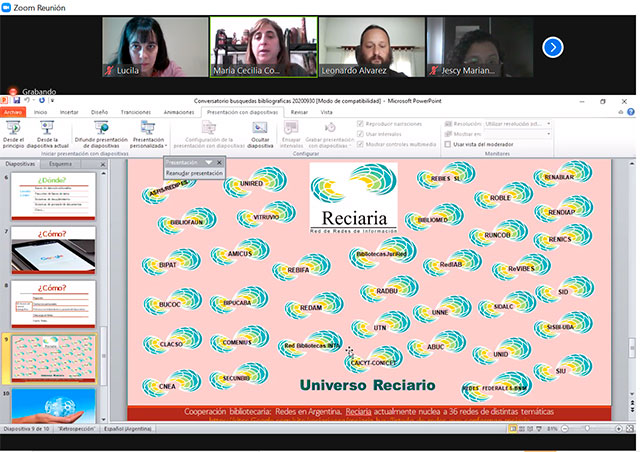Click 81% zoom level
Image resolution: width=640 pixels, height=452 pixels.
552,429
